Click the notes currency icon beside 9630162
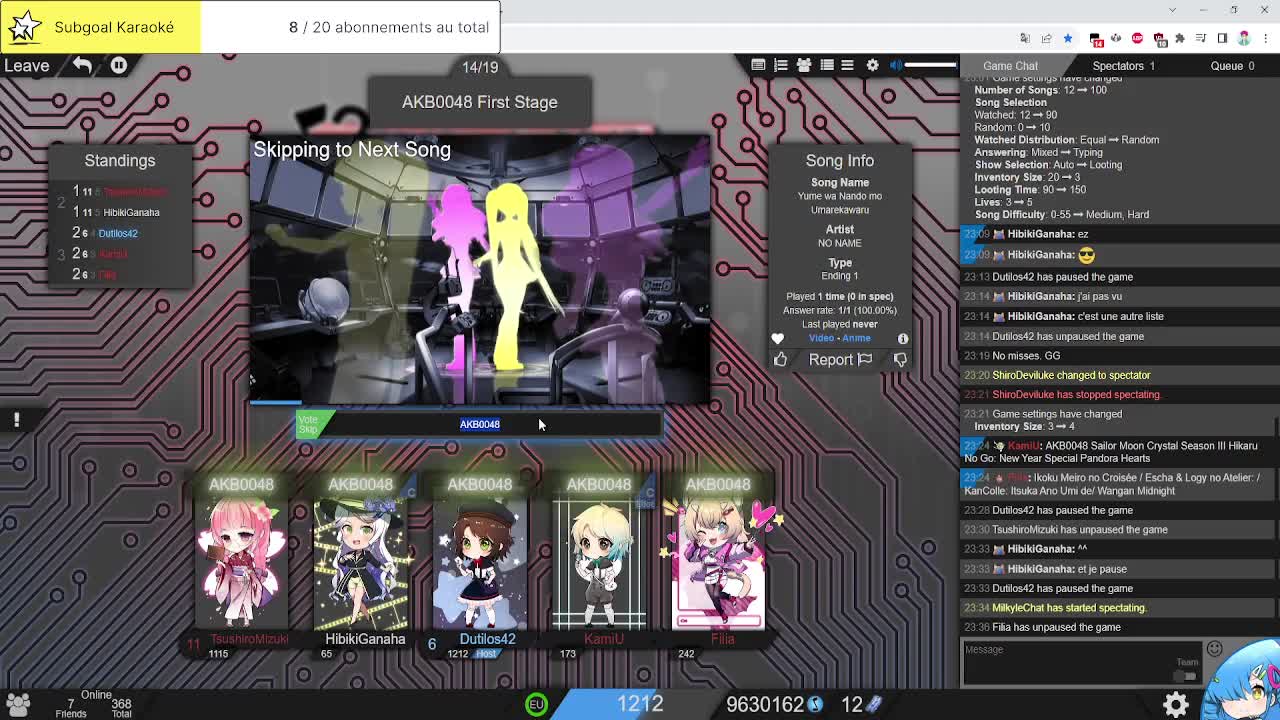Screen dimensions: 1280x720 pos(816,704)
